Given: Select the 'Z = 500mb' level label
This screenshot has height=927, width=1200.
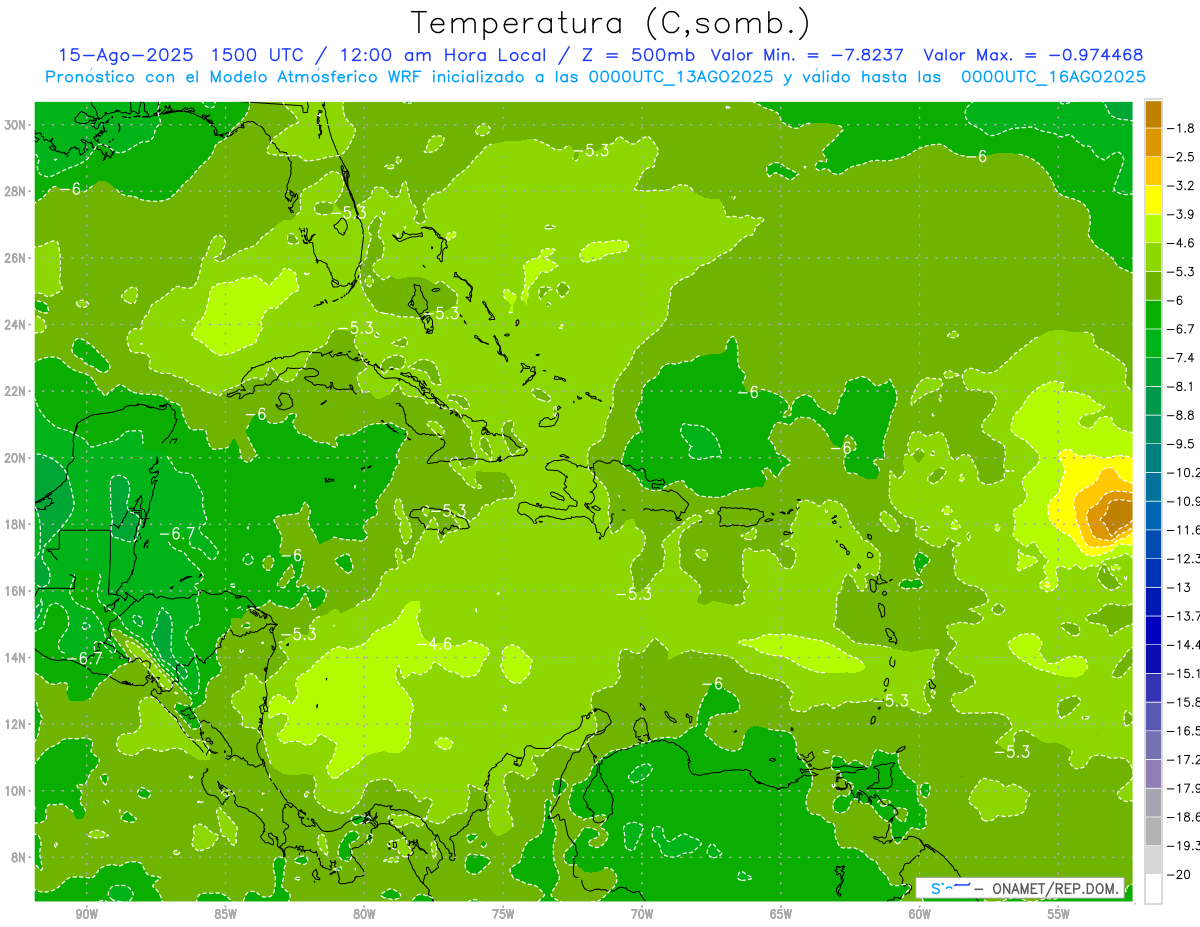Looking at the screenshot, I should 638,55.
